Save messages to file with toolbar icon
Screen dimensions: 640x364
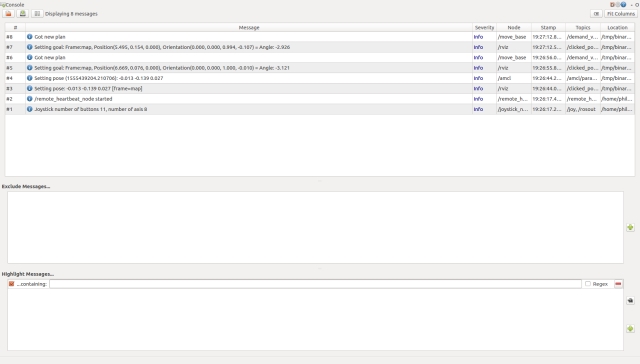coord(23,13)
